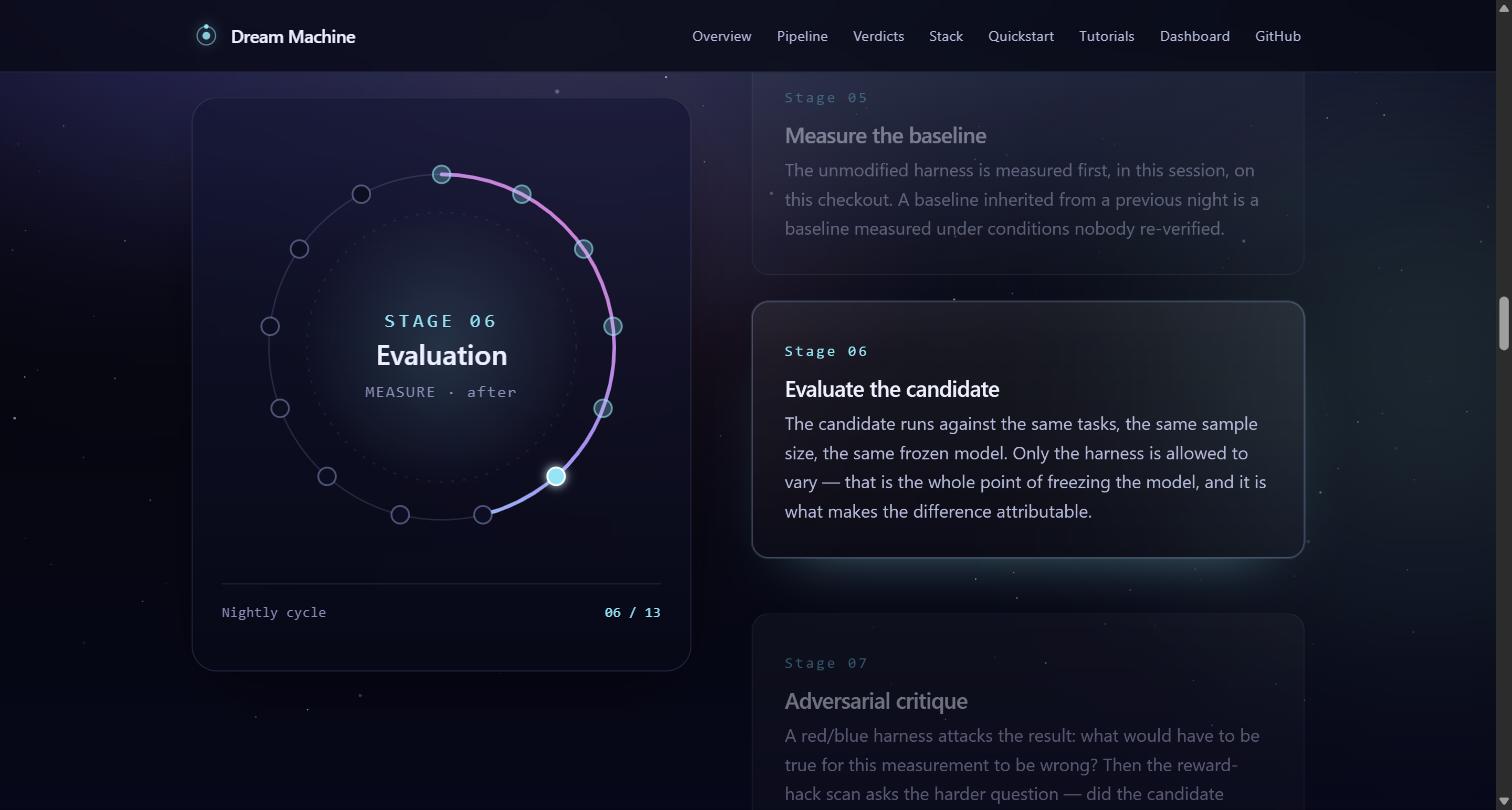This screenshot has height=810, width=1512.
Task: Click the "STAGE 06" label inside the dial
Action: tap(441, 321)
